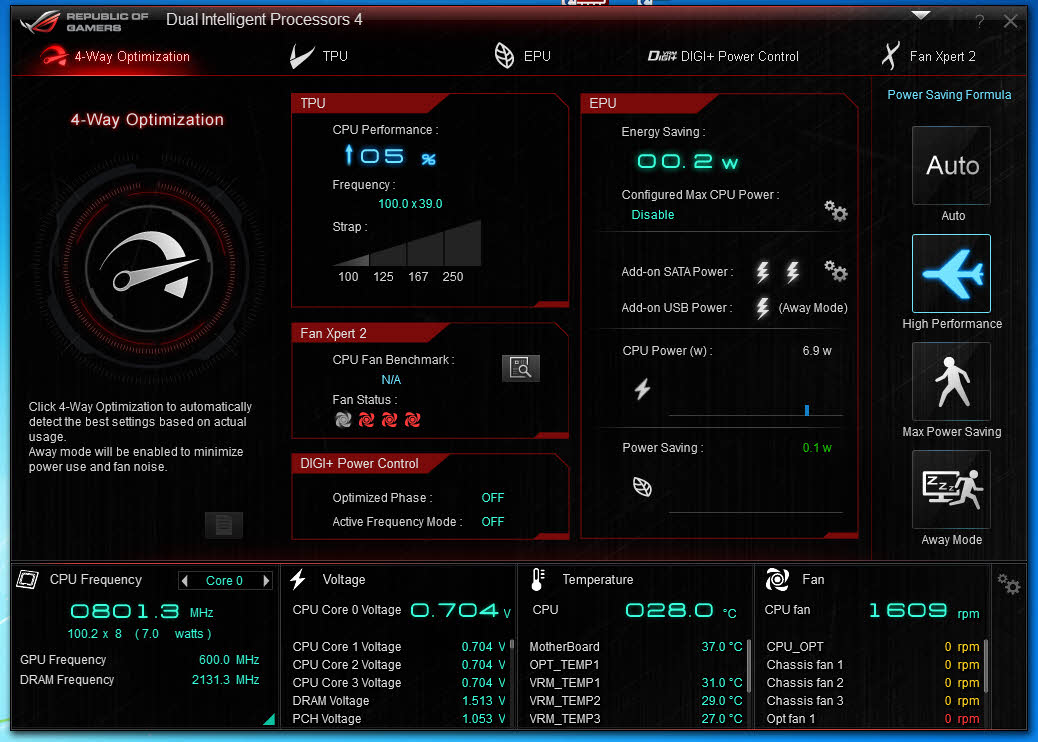Open monitoring panel settings gear
The height and width of the screenshot is (742, 1038).
point(1009,584)
